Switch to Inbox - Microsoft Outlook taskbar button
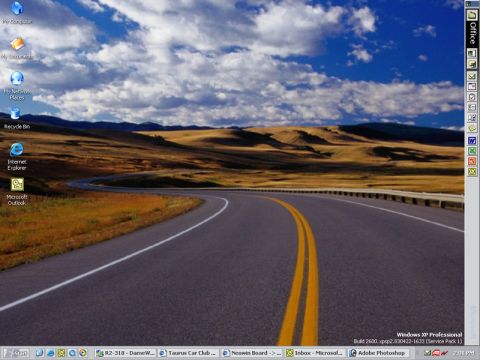Image resolution: width=480 pixels, height=360 pixels. coord(315,353)
